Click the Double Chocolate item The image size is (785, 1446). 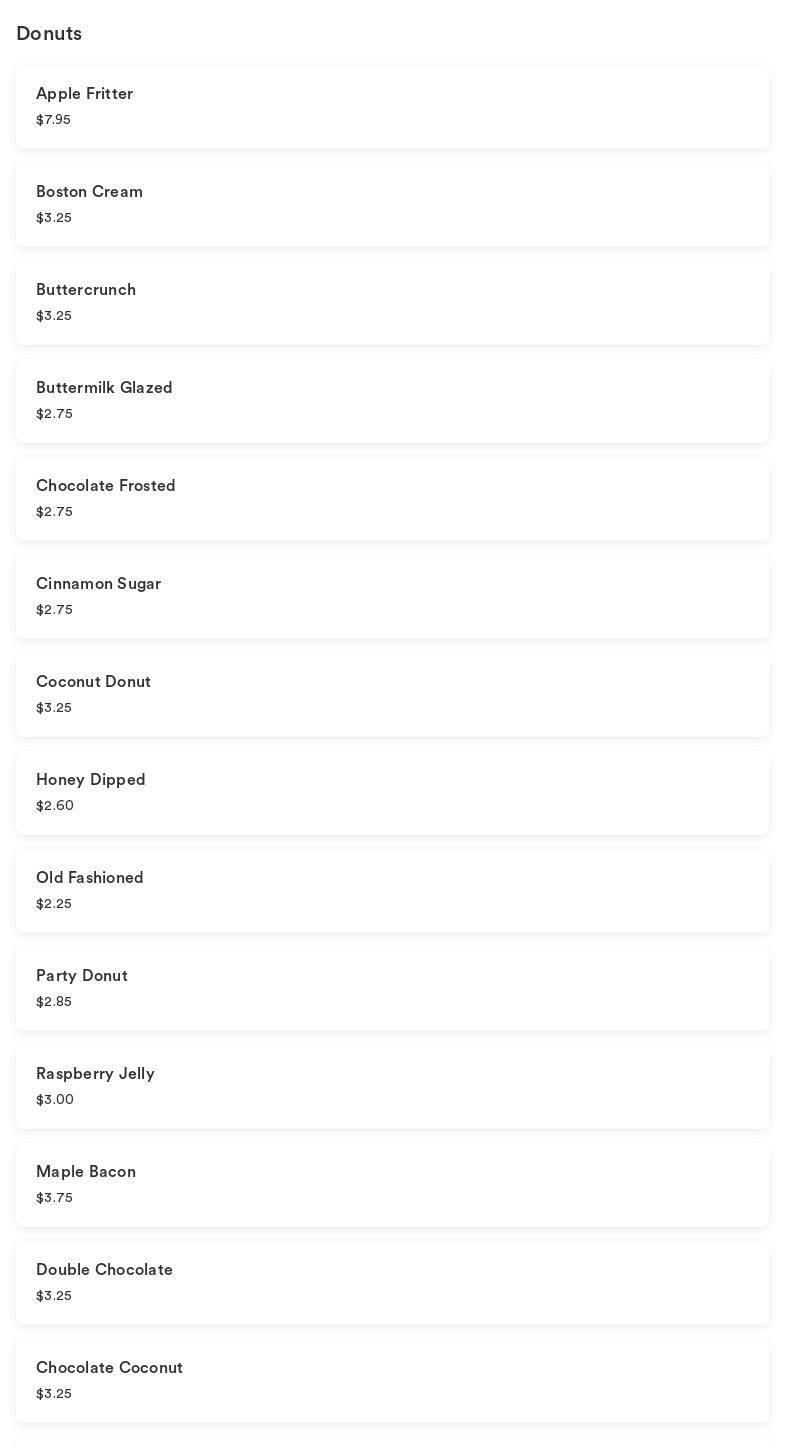392,1283
